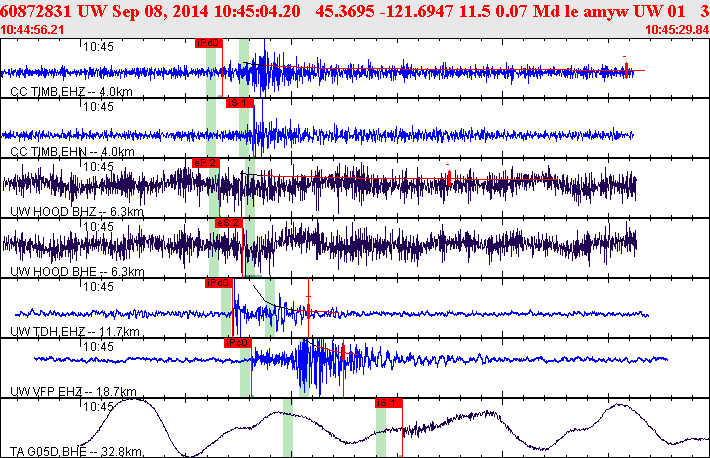The width and height of the screenshot is (710, 458).
Task: Click the 10:45 time tick on HOOD BHE row
Action: pos(98,227)
